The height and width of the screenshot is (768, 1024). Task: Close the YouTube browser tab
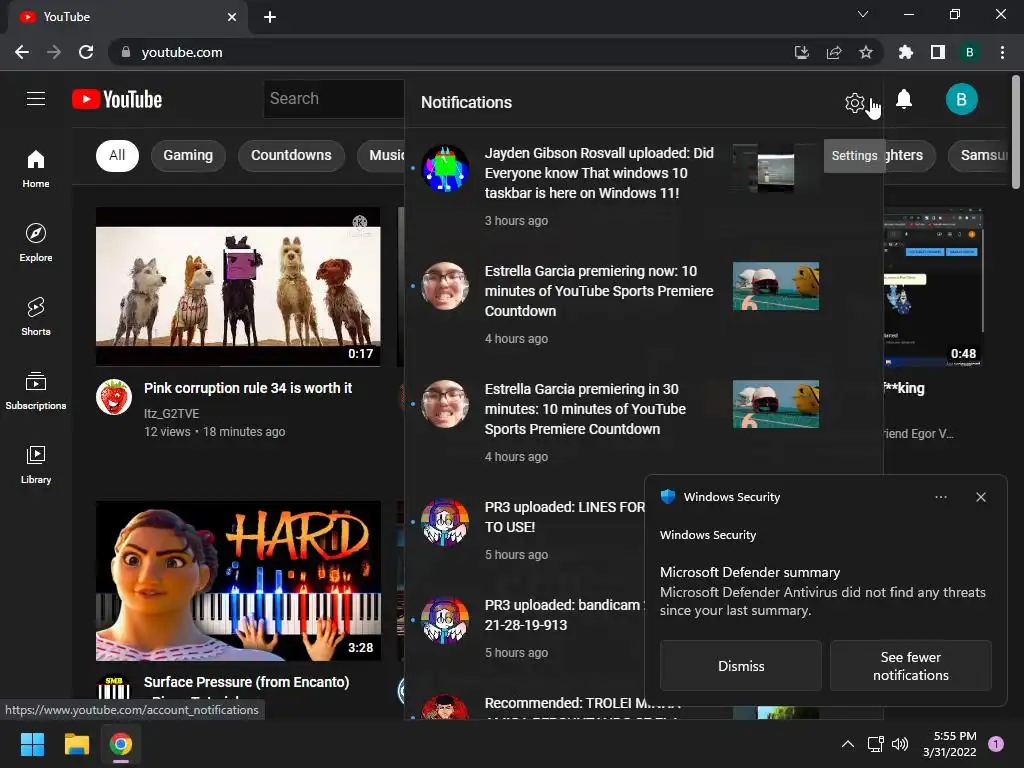tap(232, 17)
